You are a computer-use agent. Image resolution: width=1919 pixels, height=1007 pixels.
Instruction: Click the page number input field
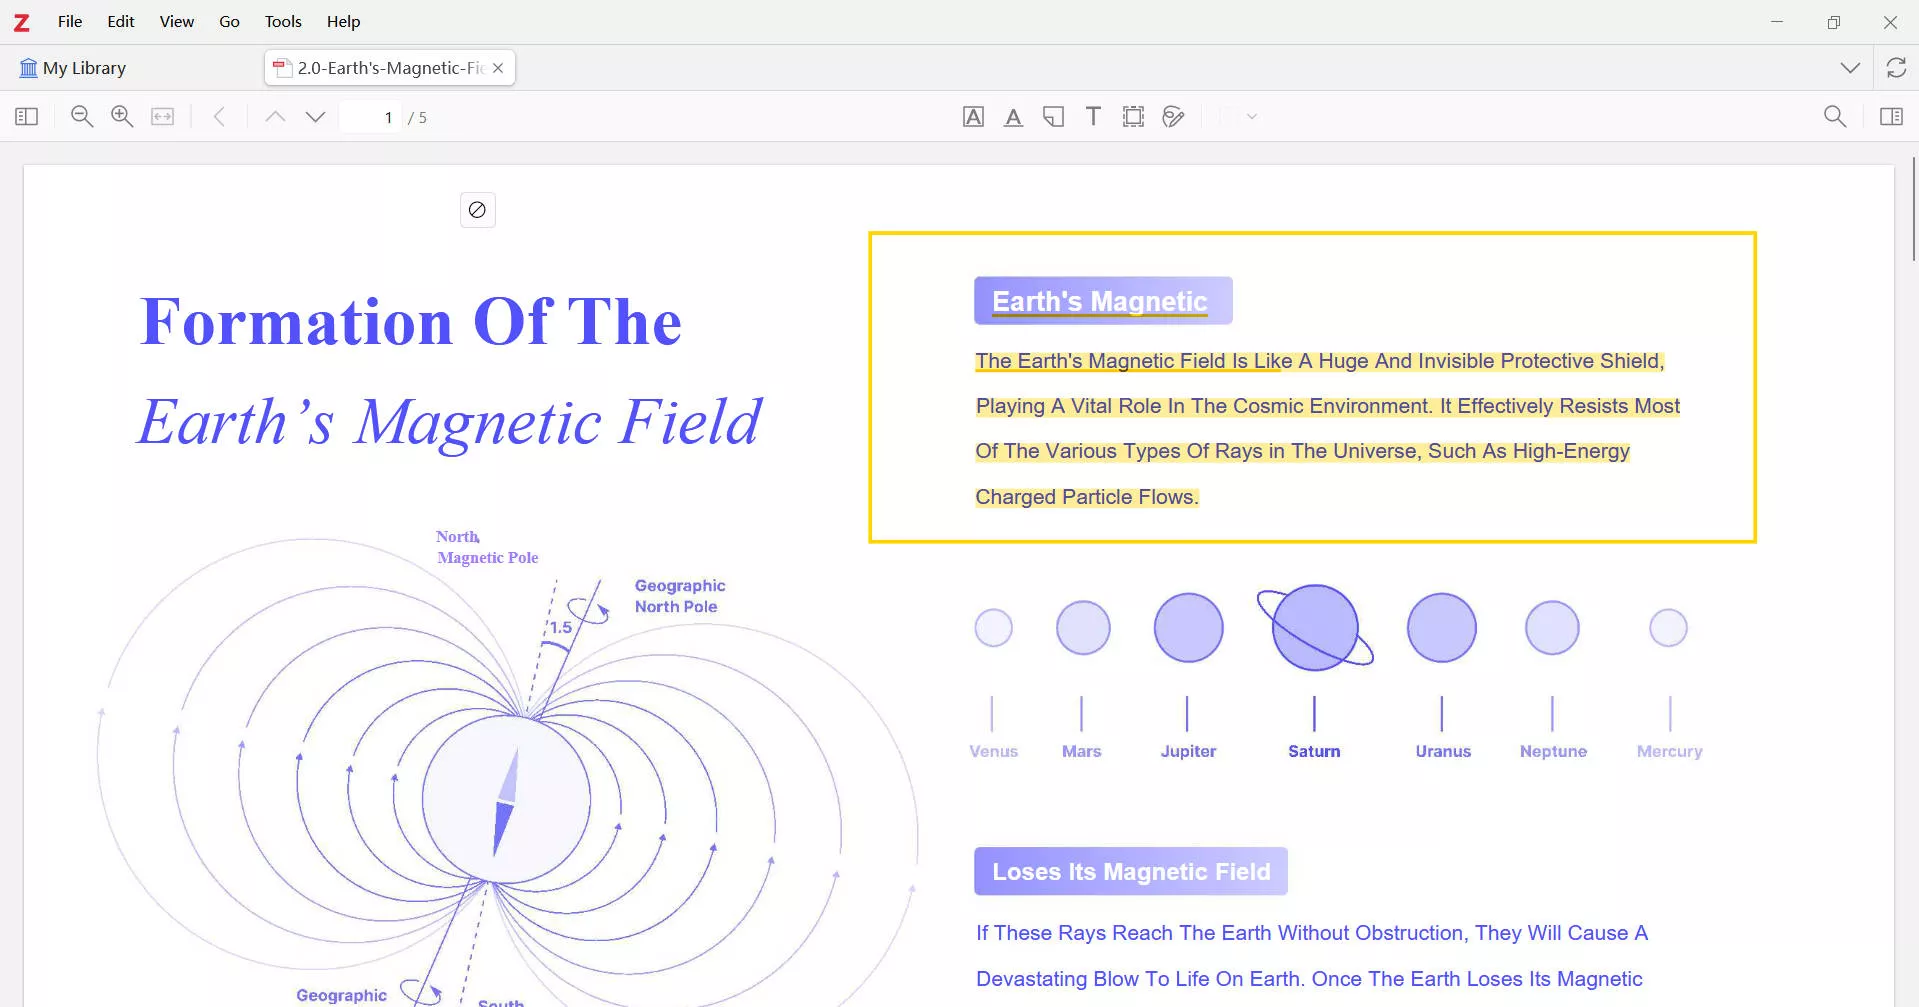pos(370,117)
